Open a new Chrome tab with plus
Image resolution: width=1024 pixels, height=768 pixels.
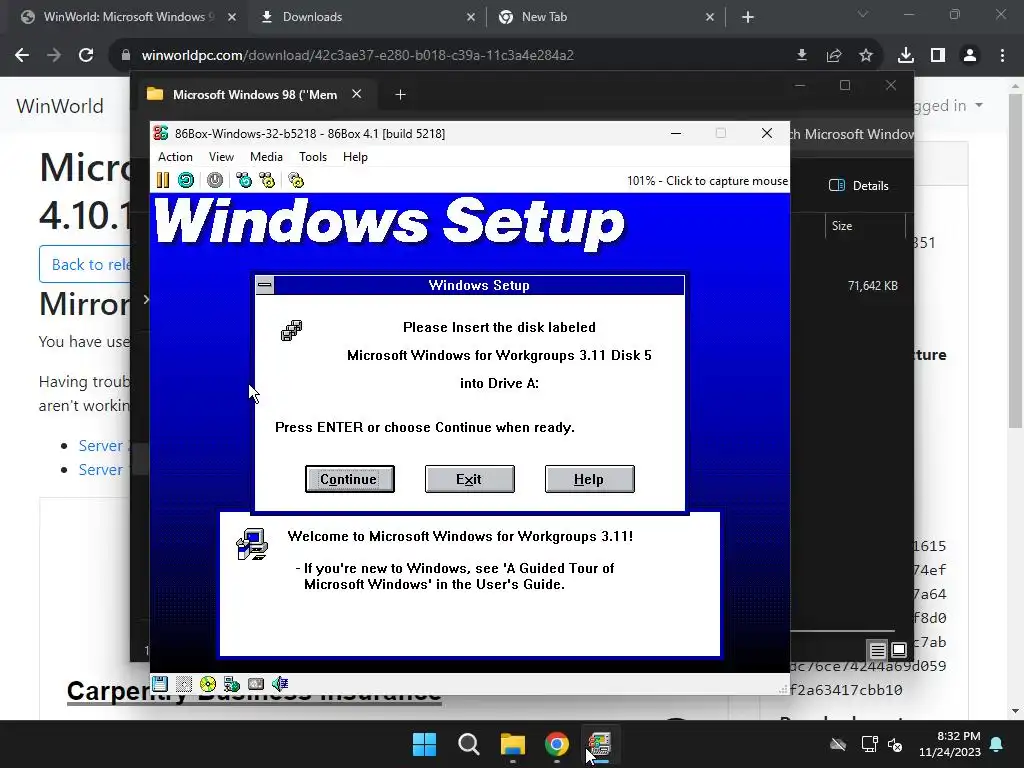click(x=748, y=17)
